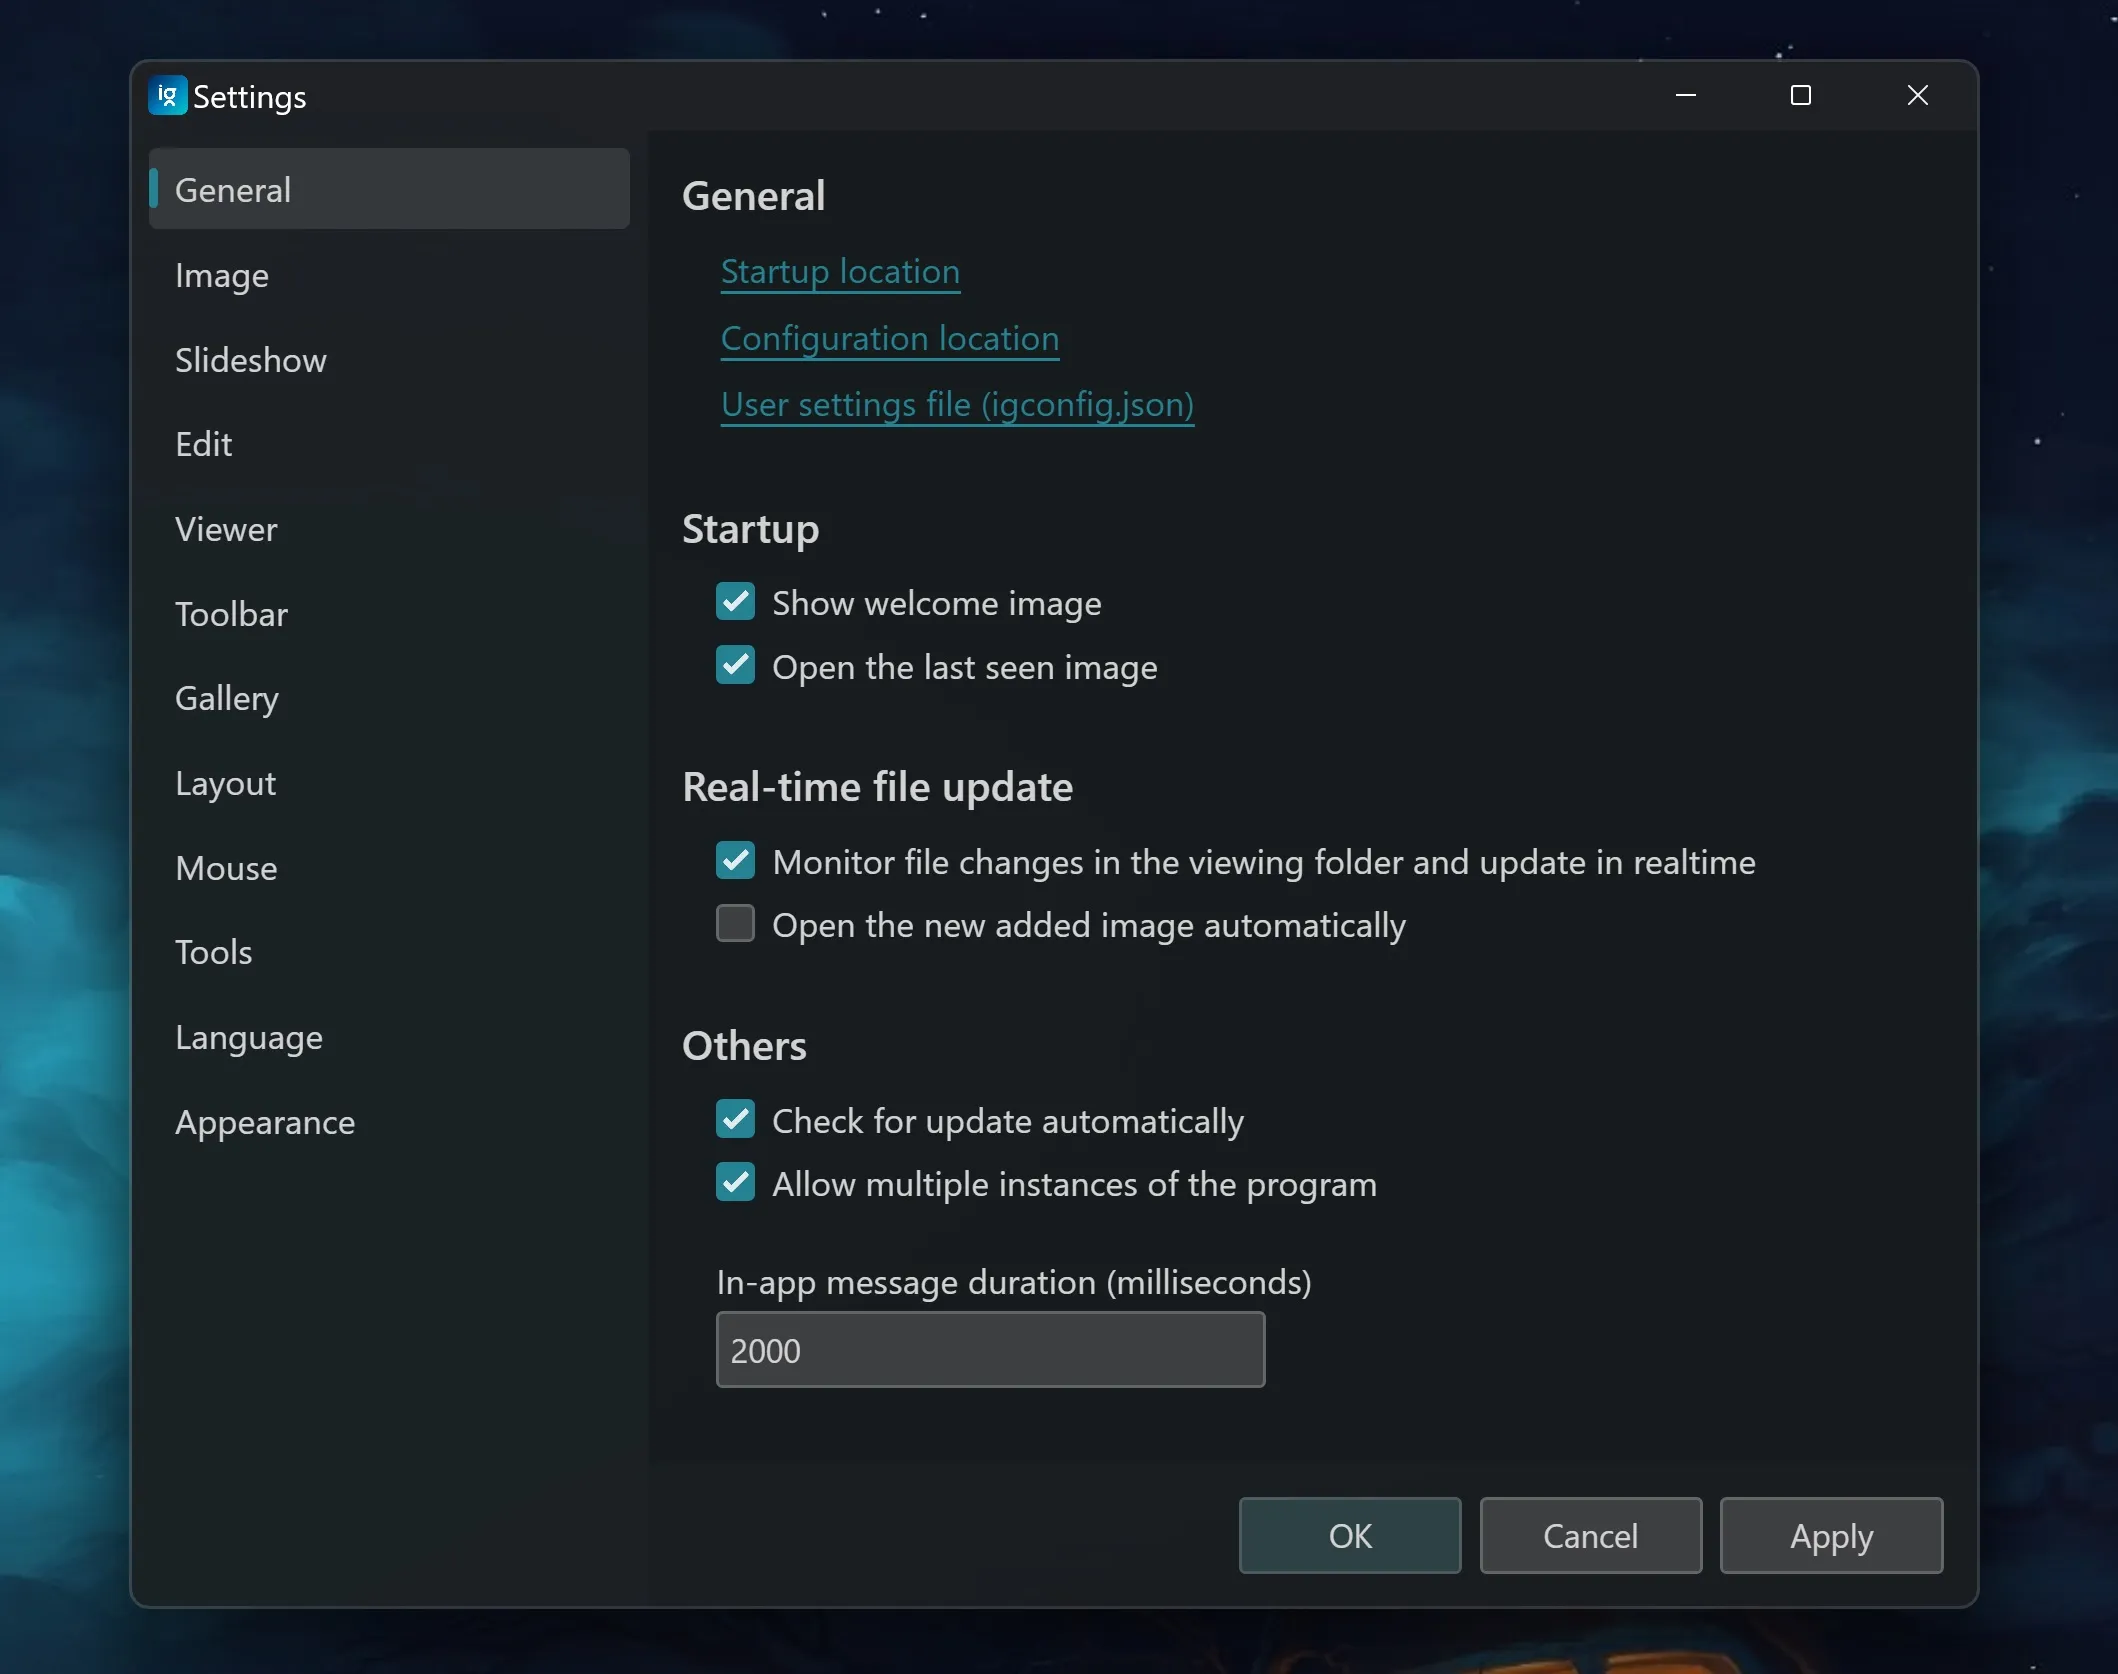Toggle Open the last seen image
Image resolution: width=2118 pixels, height=1674 pixels.
point(735,666)
